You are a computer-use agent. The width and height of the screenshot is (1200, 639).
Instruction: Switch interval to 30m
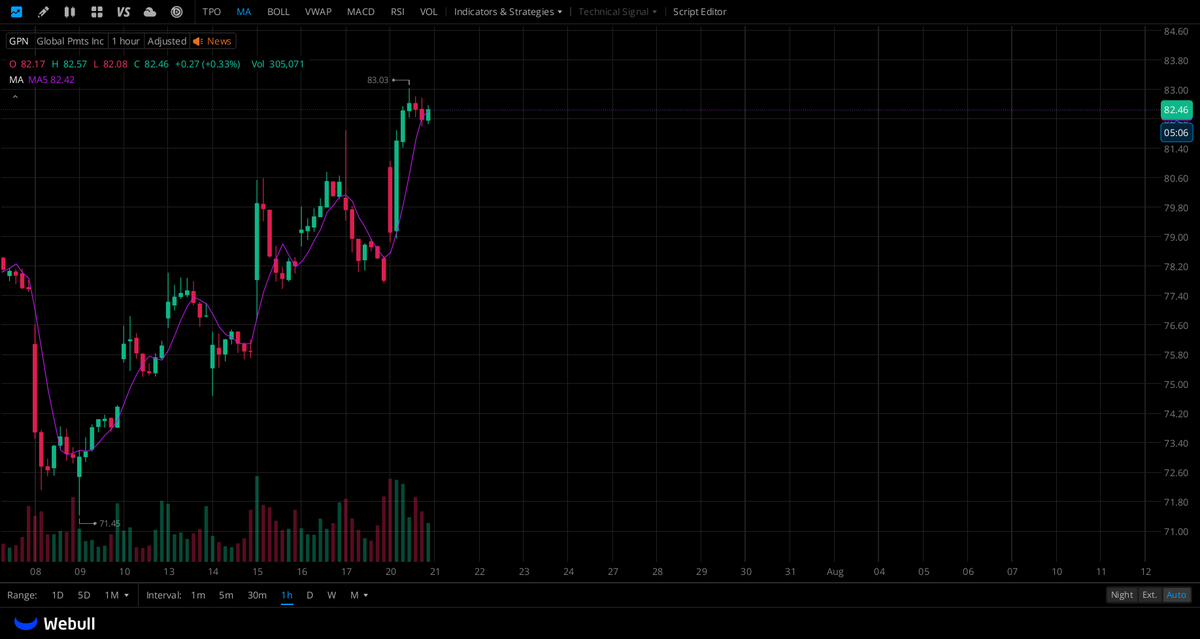tap(257, 595)
